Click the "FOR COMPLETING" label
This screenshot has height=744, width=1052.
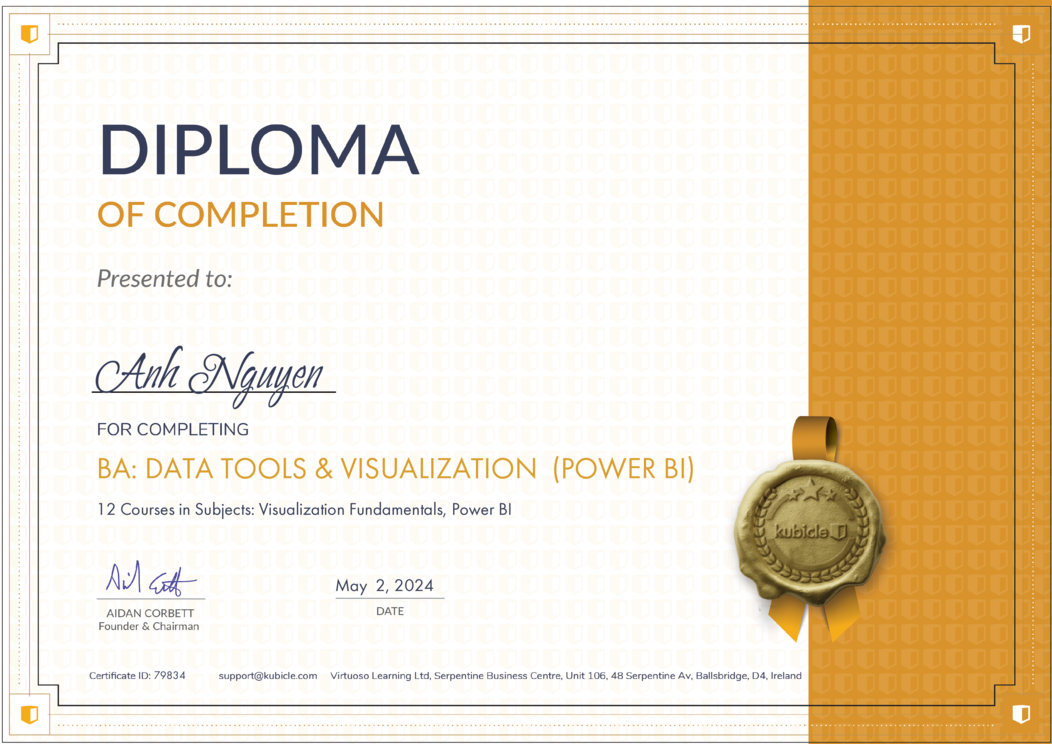pos(173,429)
